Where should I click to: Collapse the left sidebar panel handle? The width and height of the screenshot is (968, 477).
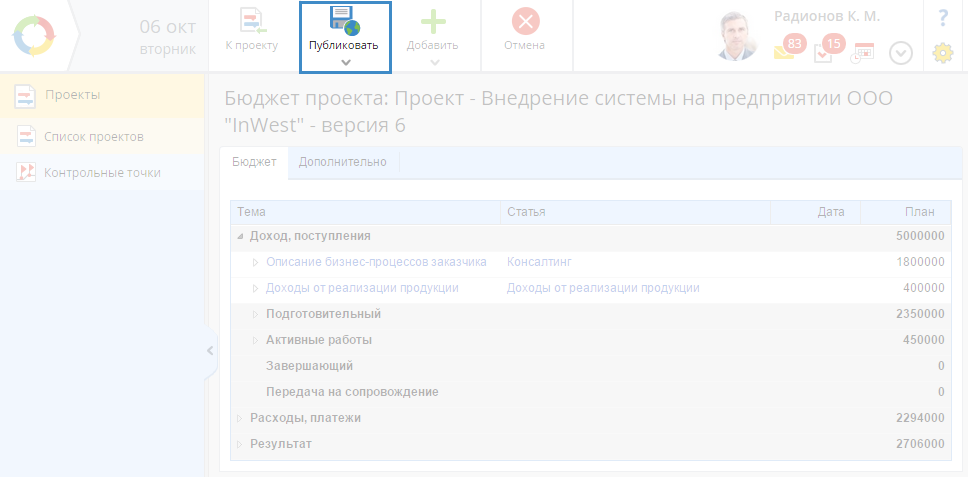[x=210, y=350]
